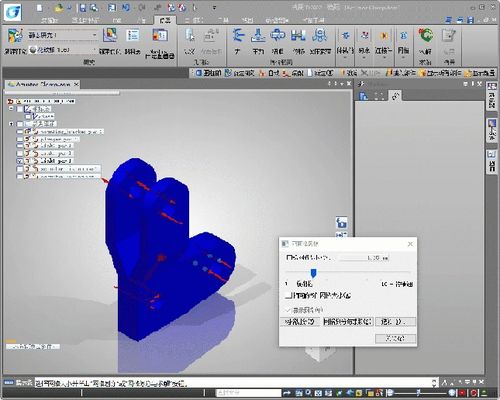Click the blue slider handle in the mesh dialog
This screenshot has height=400, width=500.
tap(313, 273)
